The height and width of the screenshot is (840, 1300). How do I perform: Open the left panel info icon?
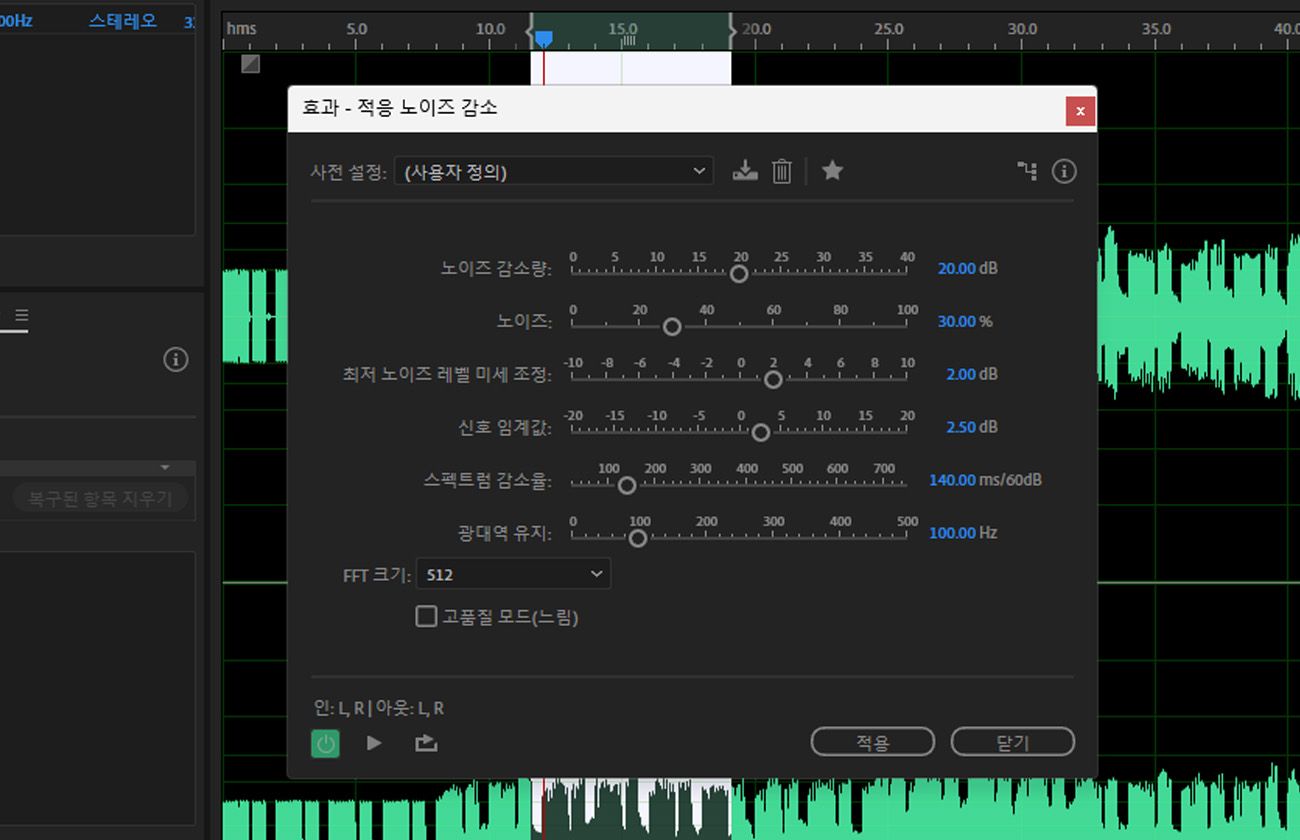pyautogui.click(x=176, y=359)
